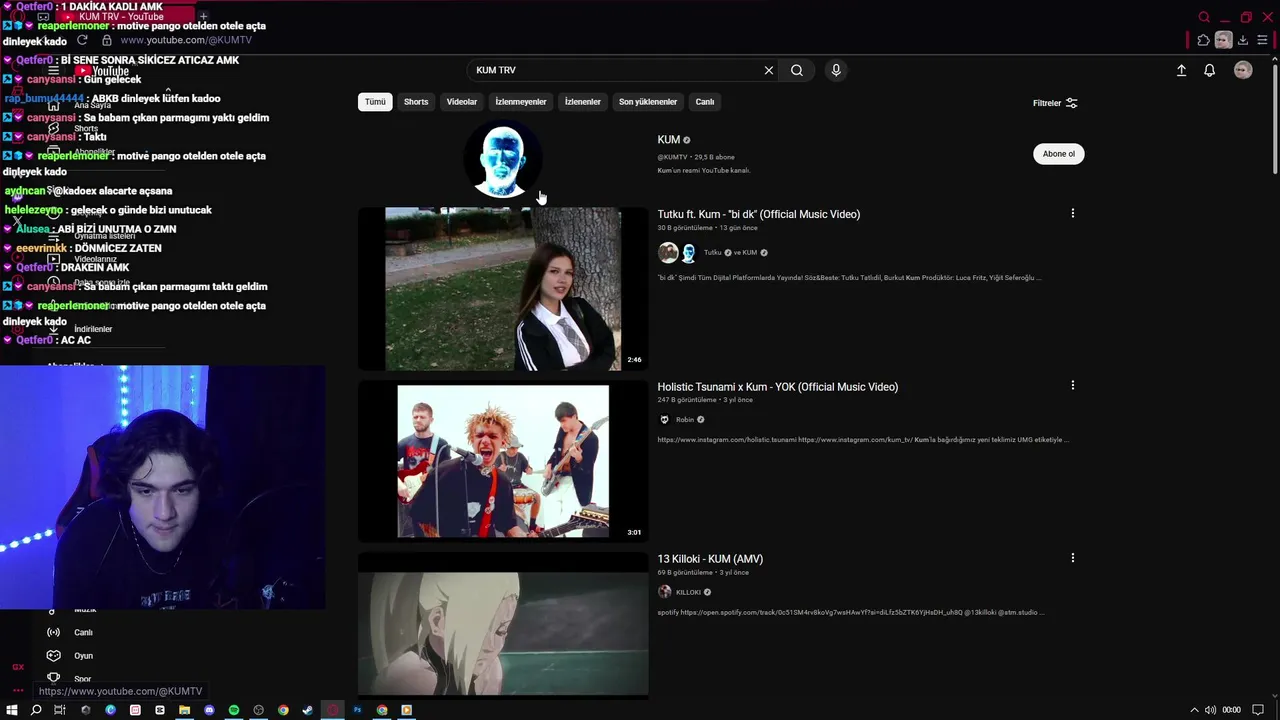The image size is (1280, 720).
Task: Open the YouTube create upload icon
Action: click(x=1181, y=70)
